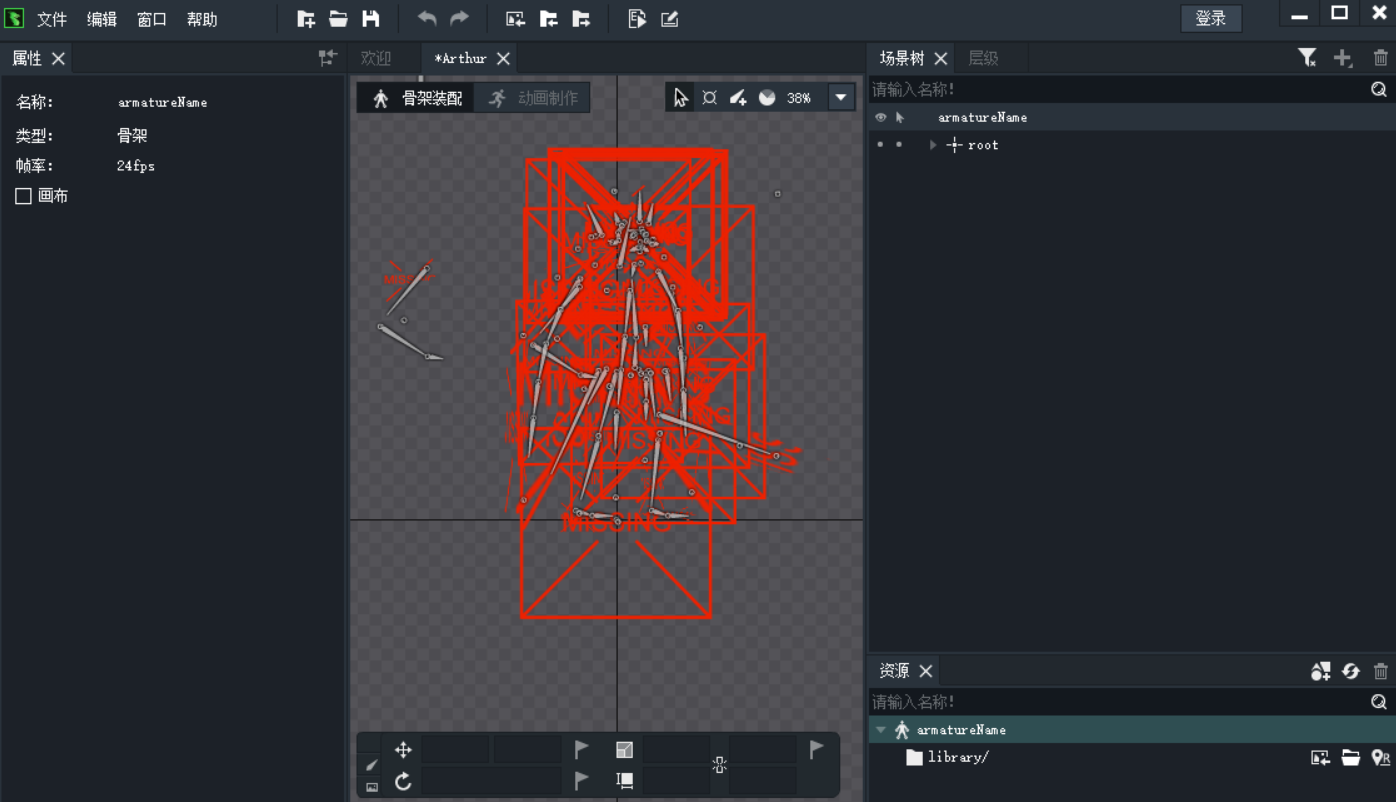Click the scene tree filter icon
This screenshot has width=1396, height=802.
pyautogui.click(x=1307, y=58)
